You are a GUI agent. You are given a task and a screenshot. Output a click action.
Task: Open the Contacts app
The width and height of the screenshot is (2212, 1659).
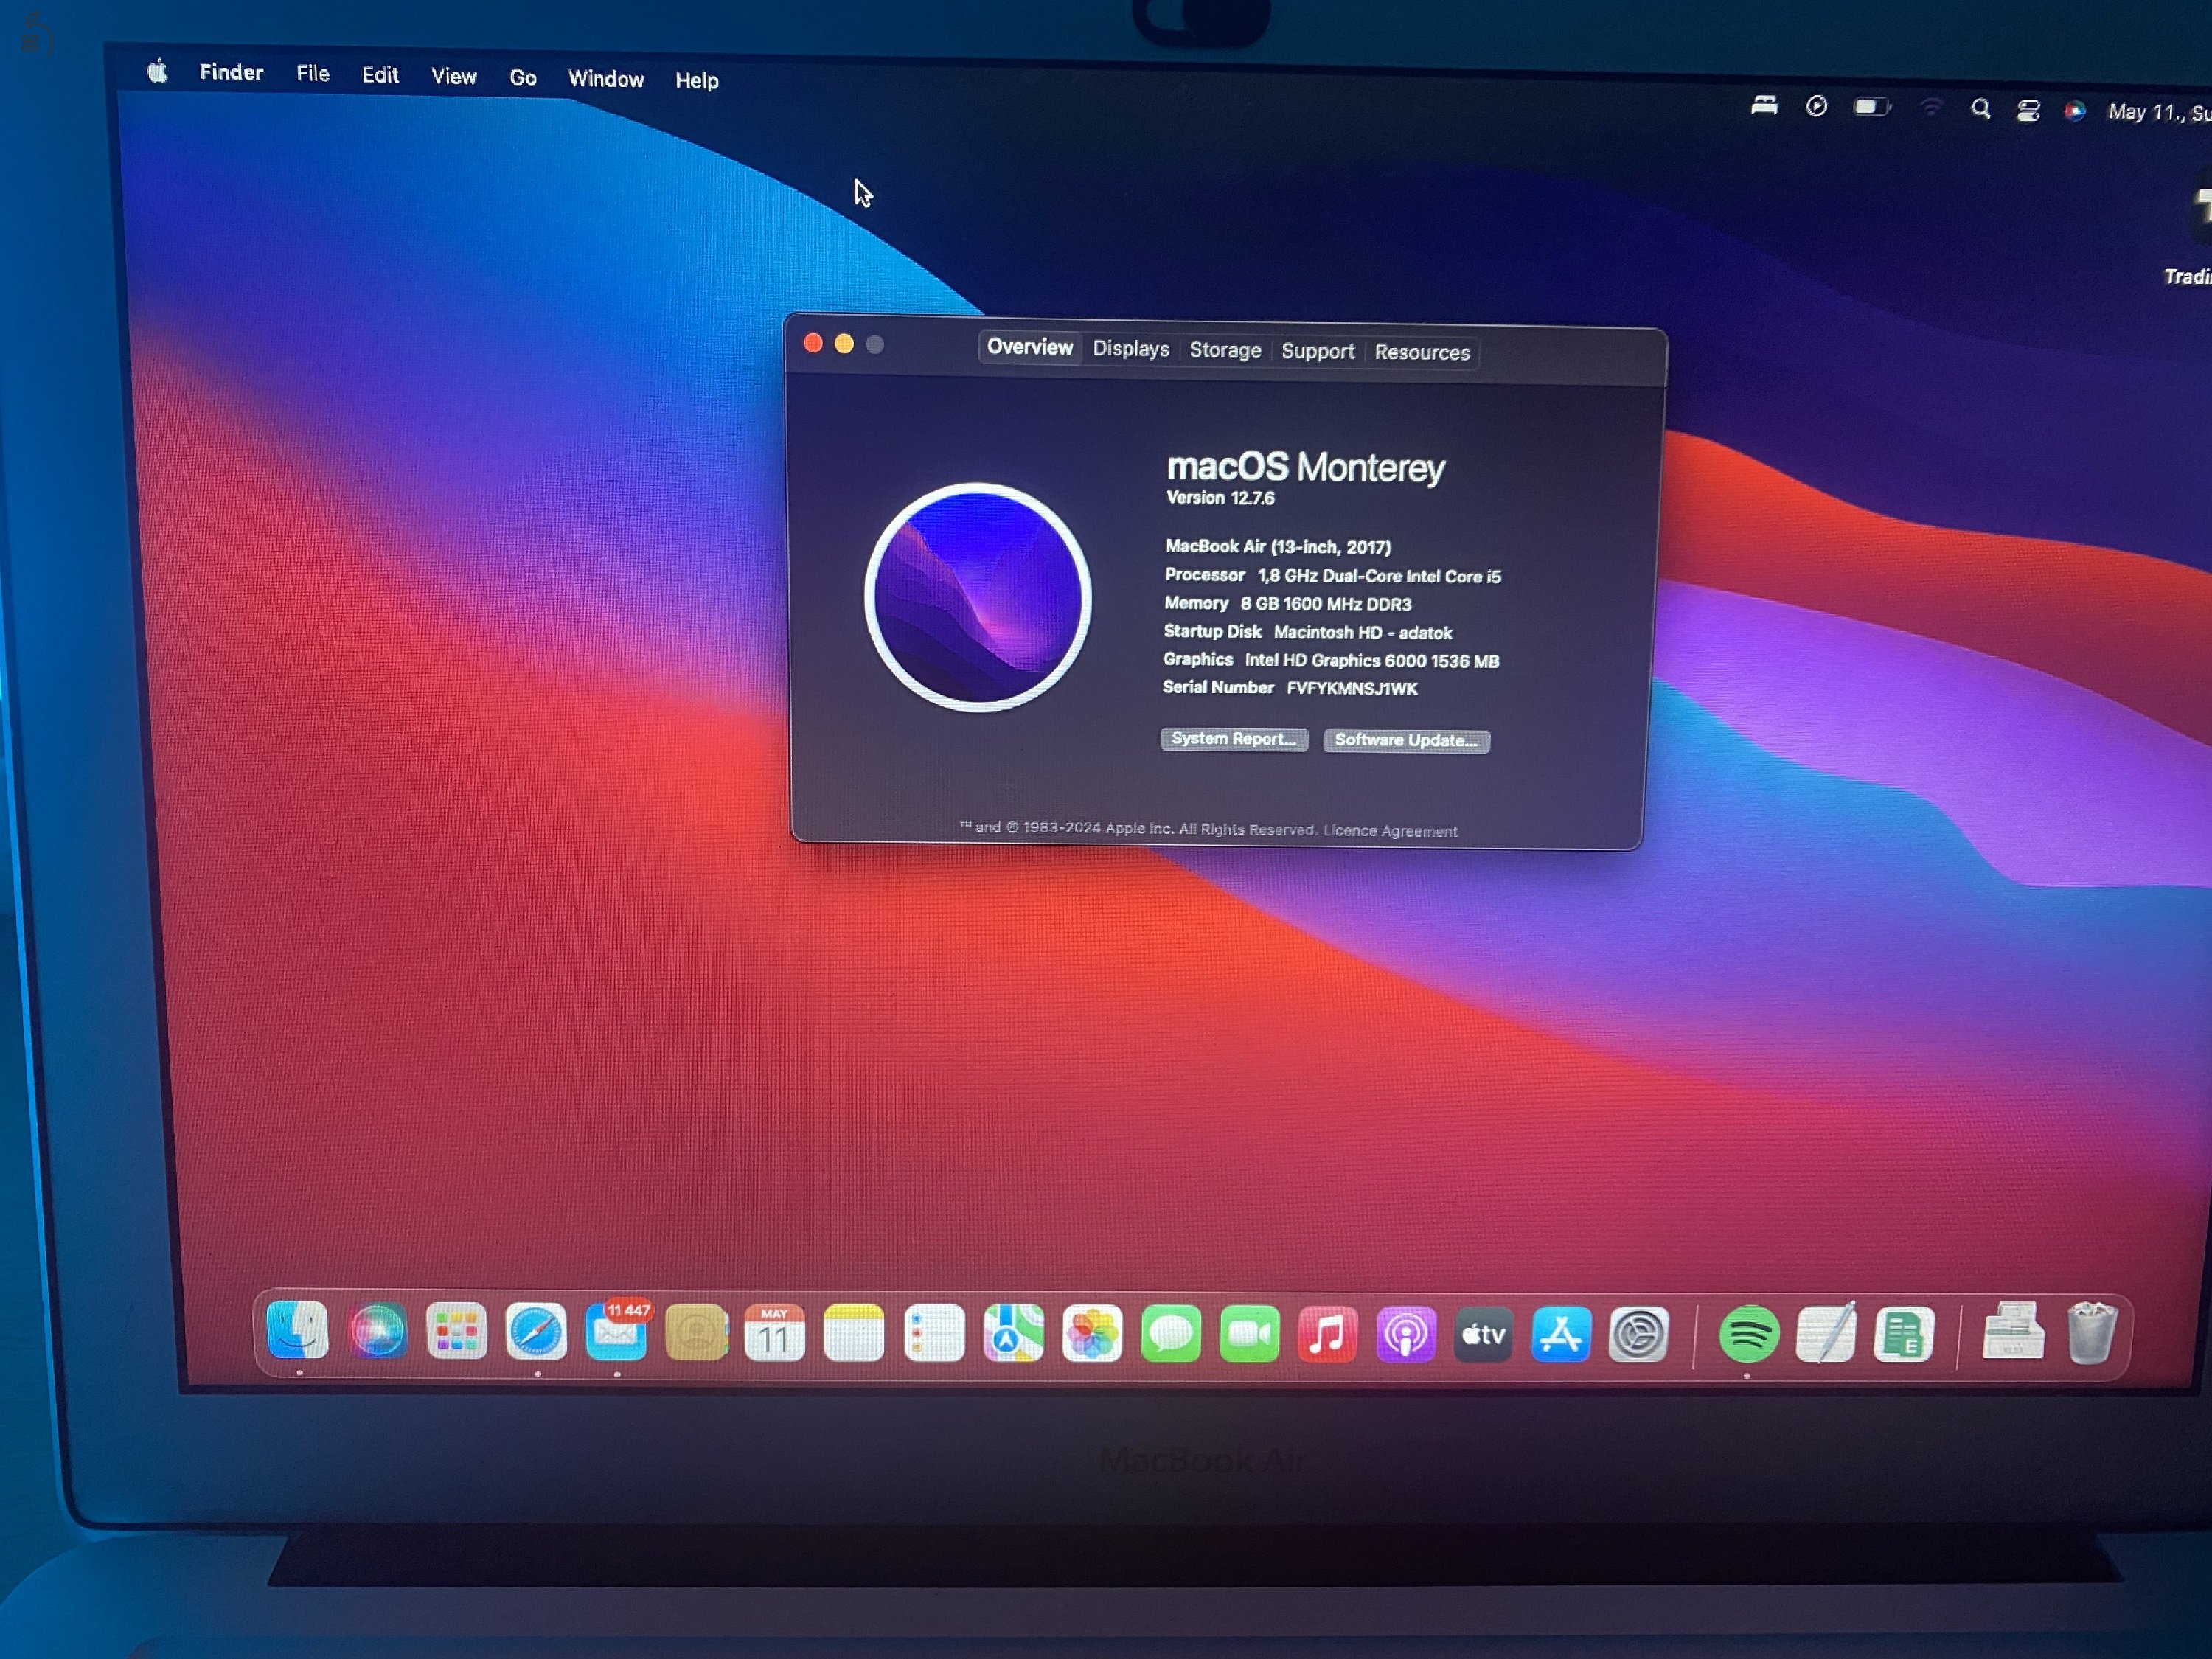coord(696,1333)
